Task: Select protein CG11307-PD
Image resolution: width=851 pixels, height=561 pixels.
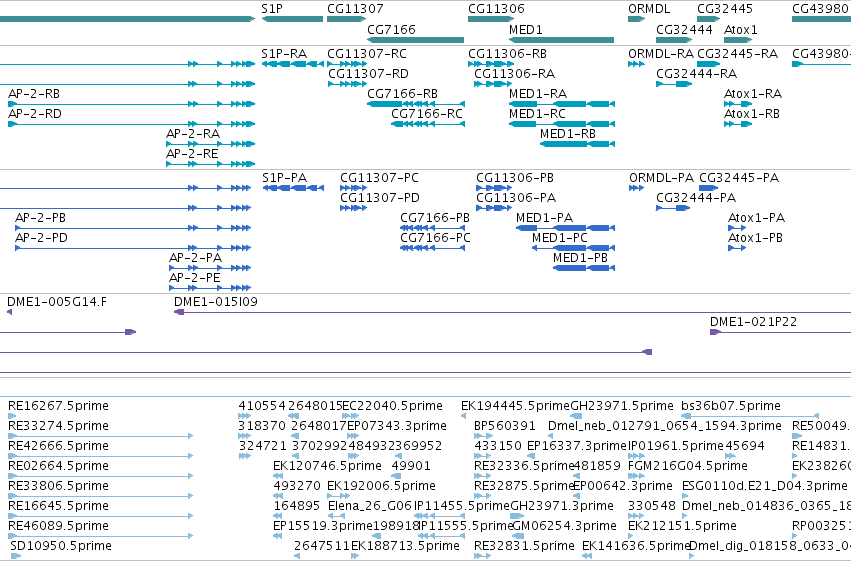Action: coord(380,197)
